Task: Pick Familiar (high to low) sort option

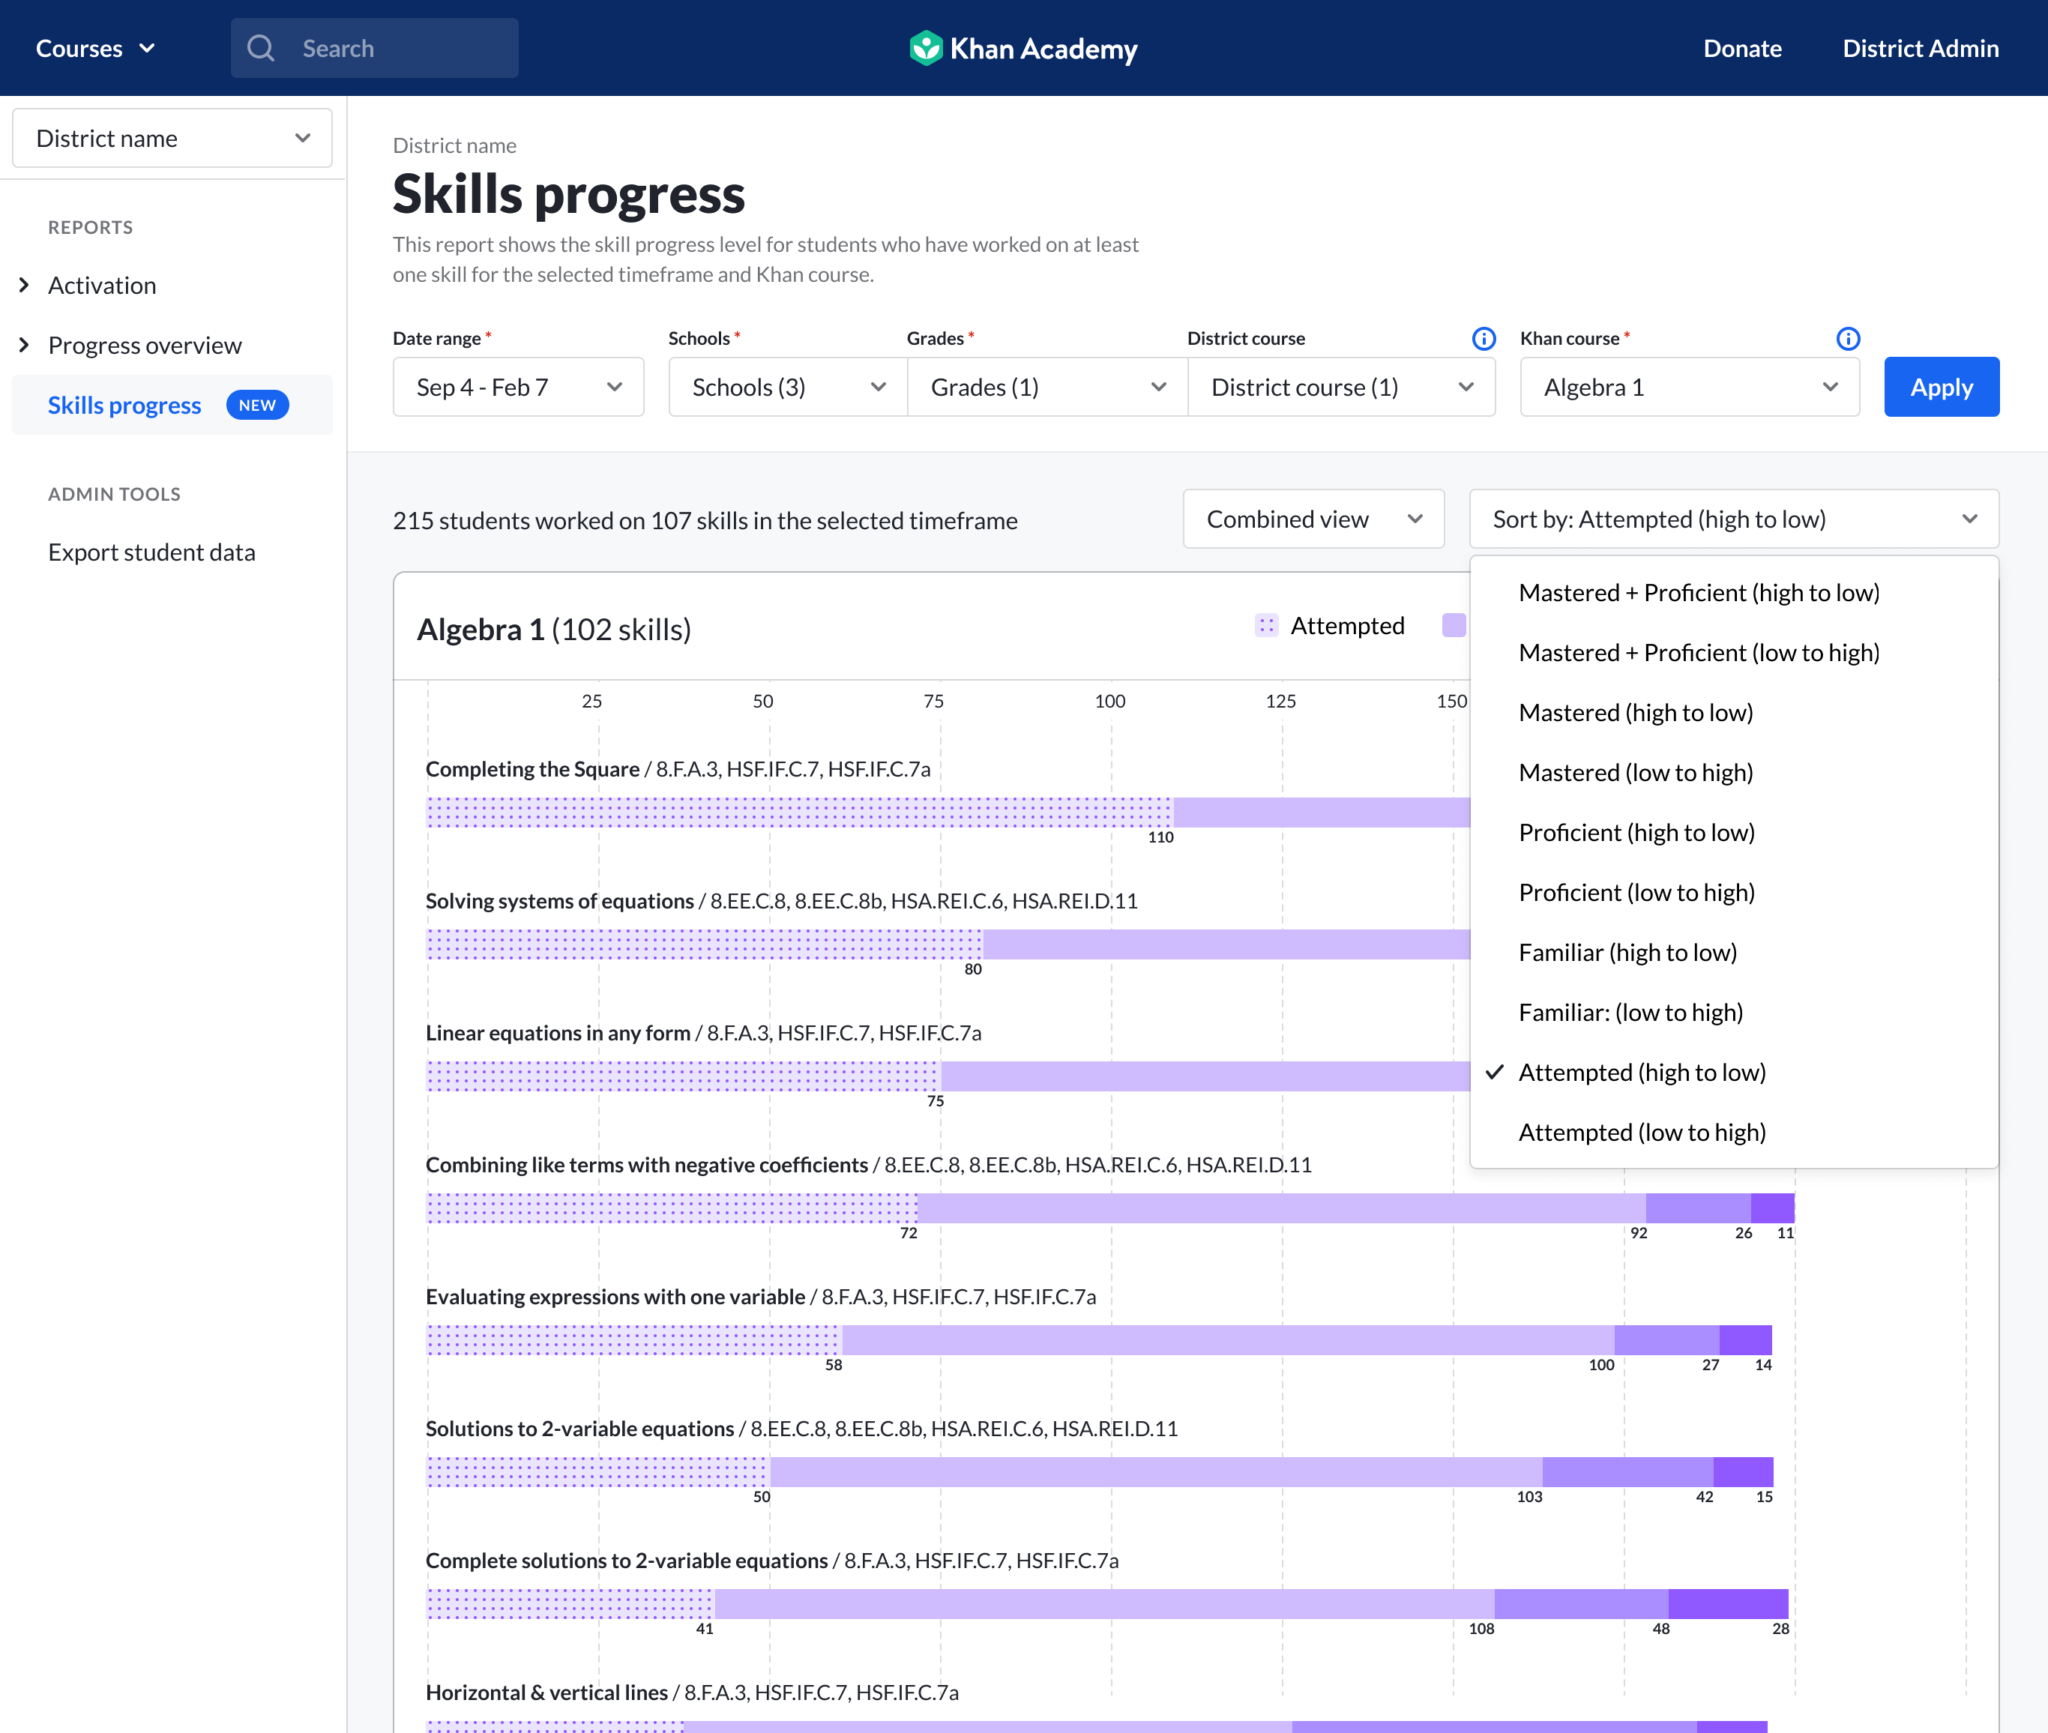Action: pos(1627,953)
